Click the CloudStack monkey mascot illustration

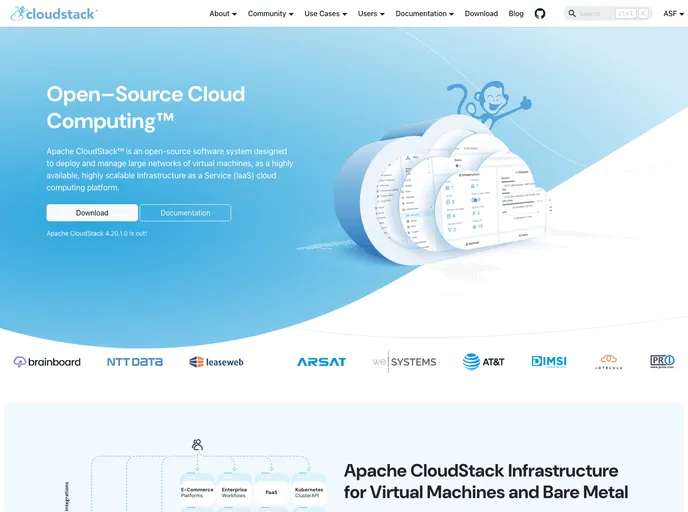[x=491, y=104]
